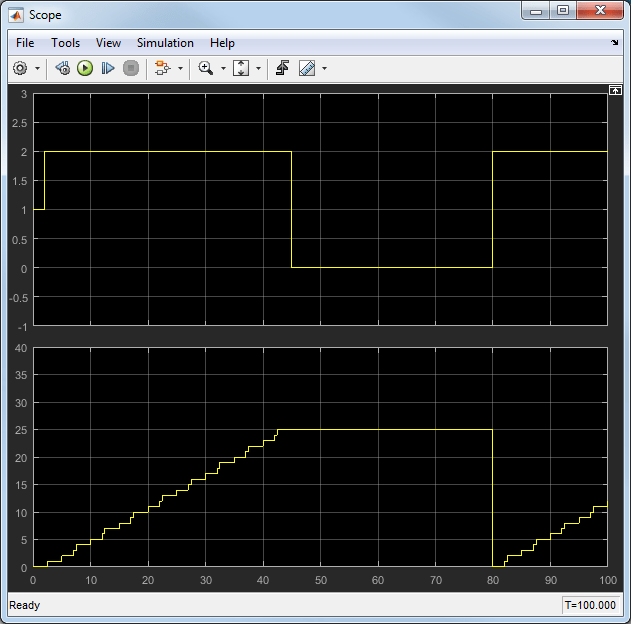
Task: Open the View menu
Action: pos(108,43)
